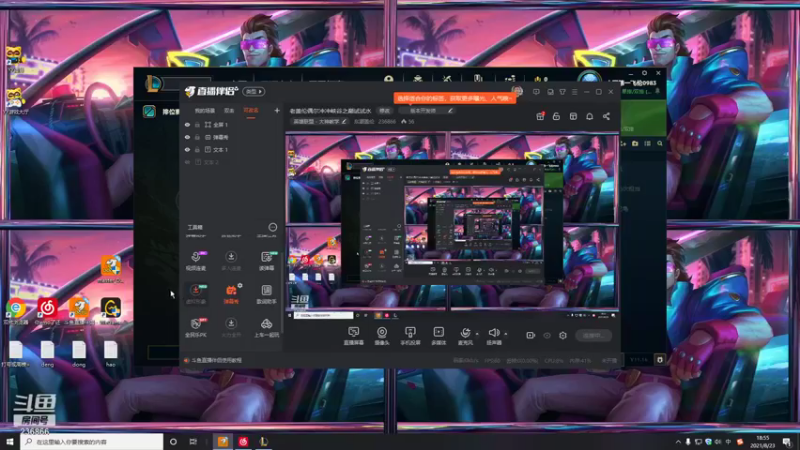The height and width of the screenshot is (450, 800).
Task: Click user avatar in streaming app title bar
Action: click(517, 91)
